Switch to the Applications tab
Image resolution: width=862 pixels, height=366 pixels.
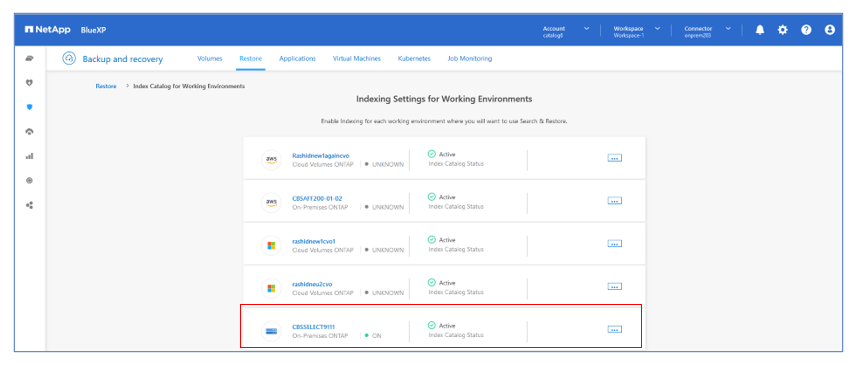[297, 59]
